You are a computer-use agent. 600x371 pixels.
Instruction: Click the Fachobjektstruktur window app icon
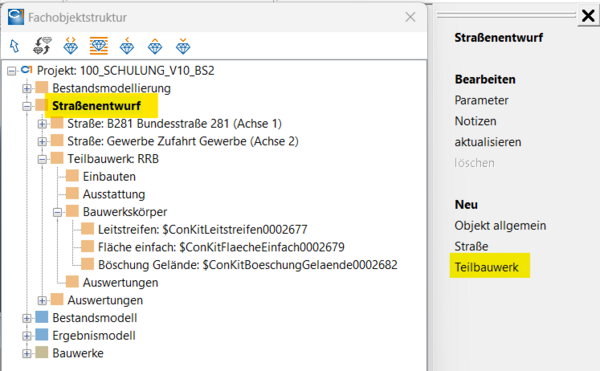coord(16,17)
